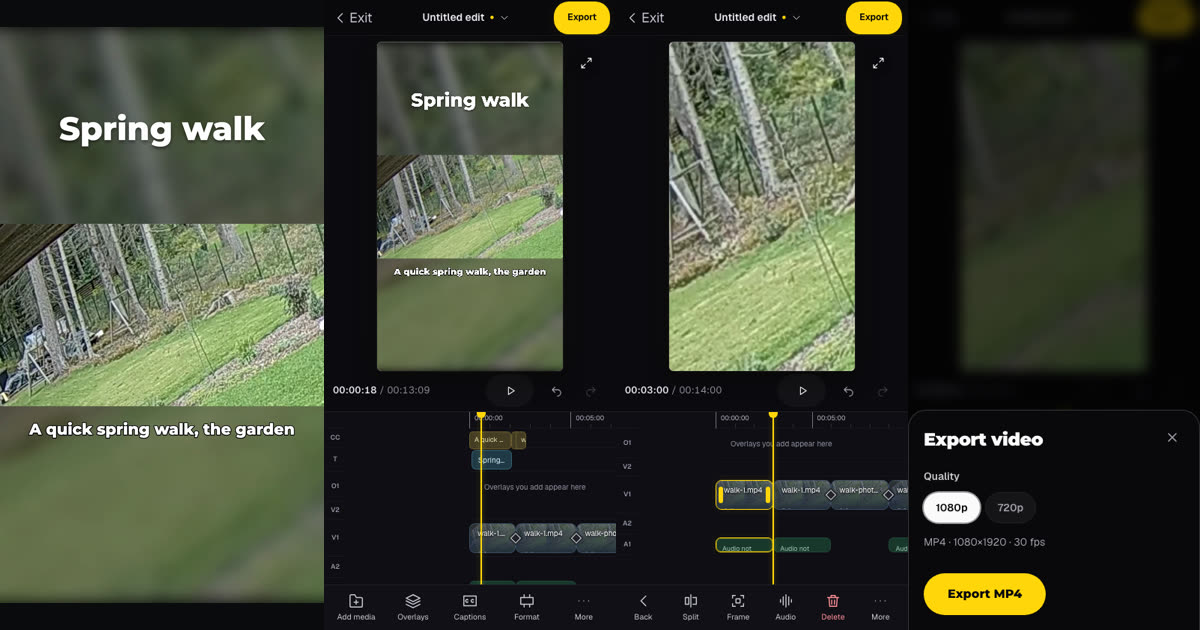The width and height of the screenshot is (1200, 630).
Task: Tap the 00:05:00 ruler mark in the 00:00:18 editor
Action: [x=590, y=418]
